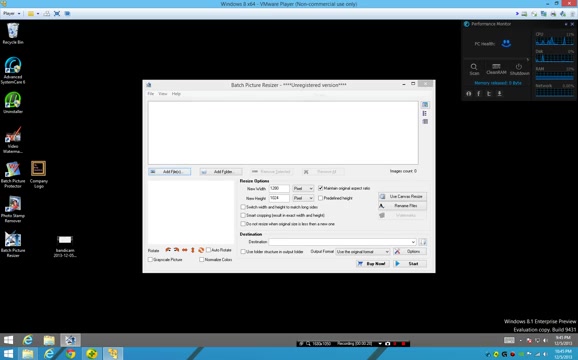
Task: Select Uninstaller desktop icon
Action: [x=13, y=102]
